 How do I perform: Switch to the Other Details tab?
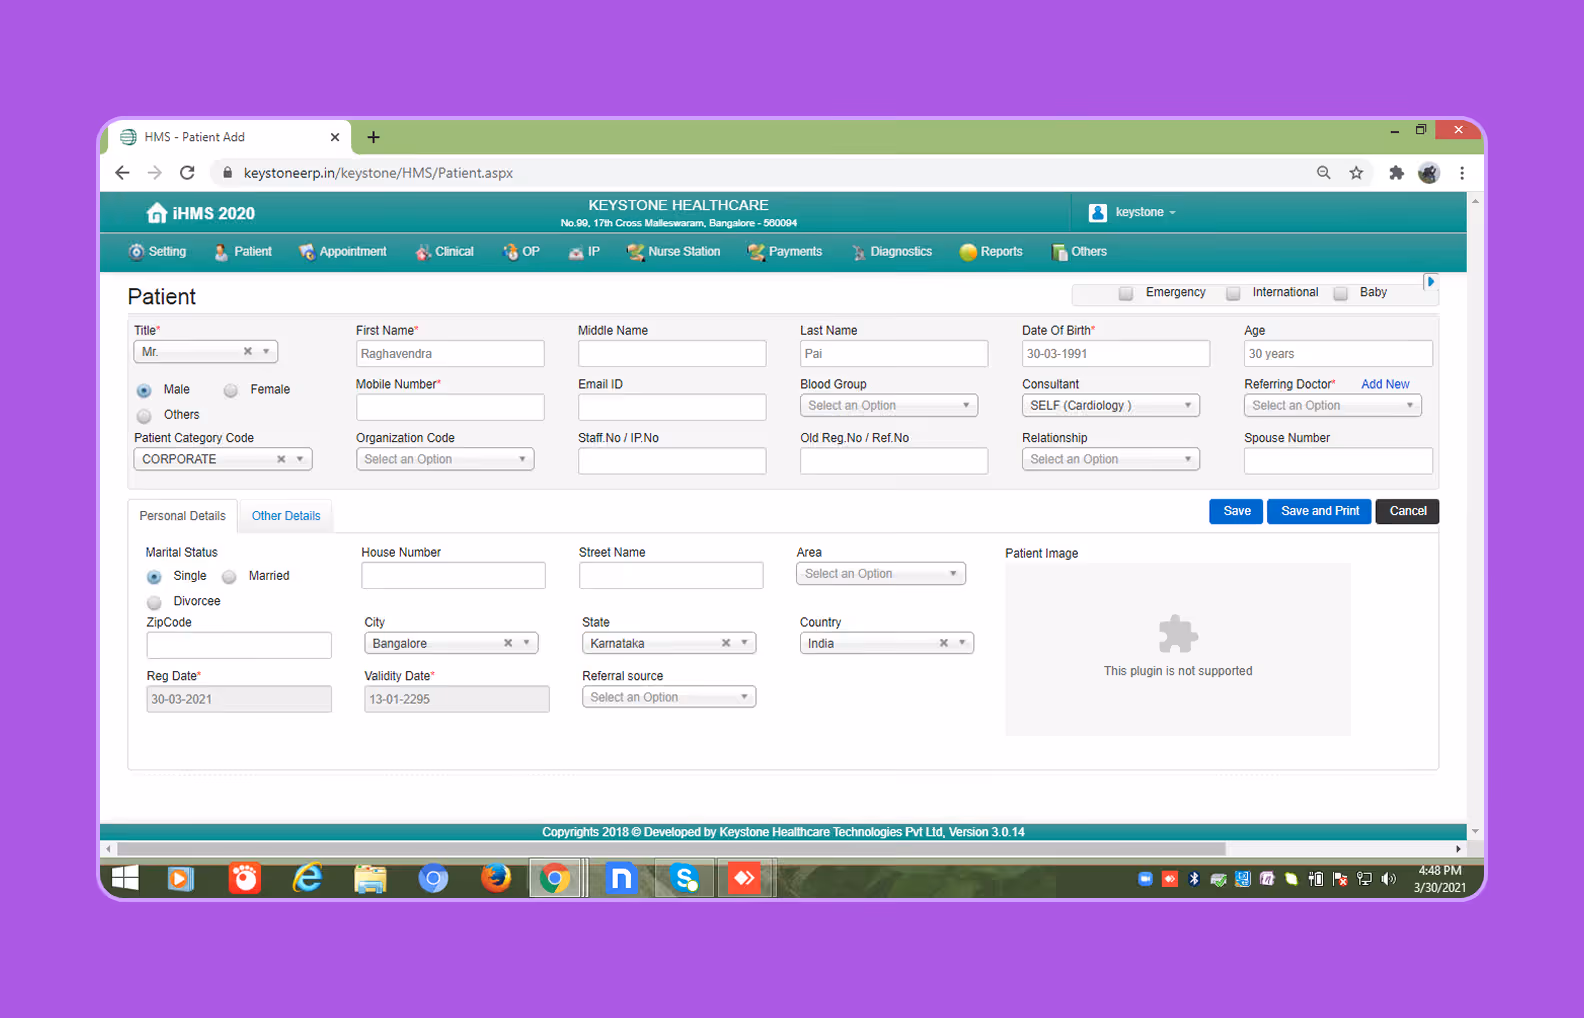(x=286, y=516)
